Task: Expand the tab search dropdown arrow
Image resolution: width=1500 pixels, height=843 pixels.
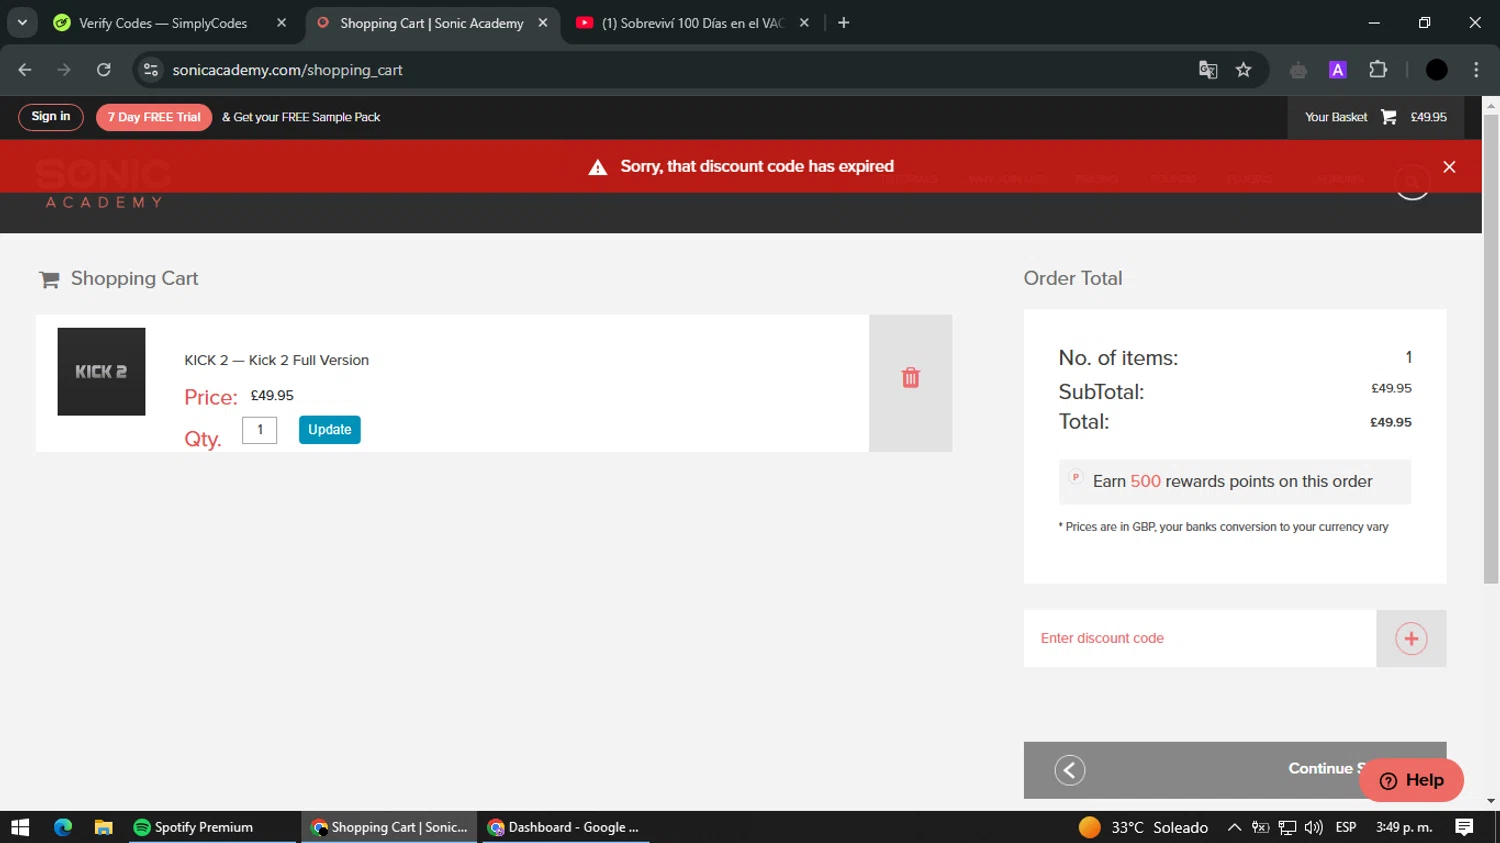Action: pos(22,23)
